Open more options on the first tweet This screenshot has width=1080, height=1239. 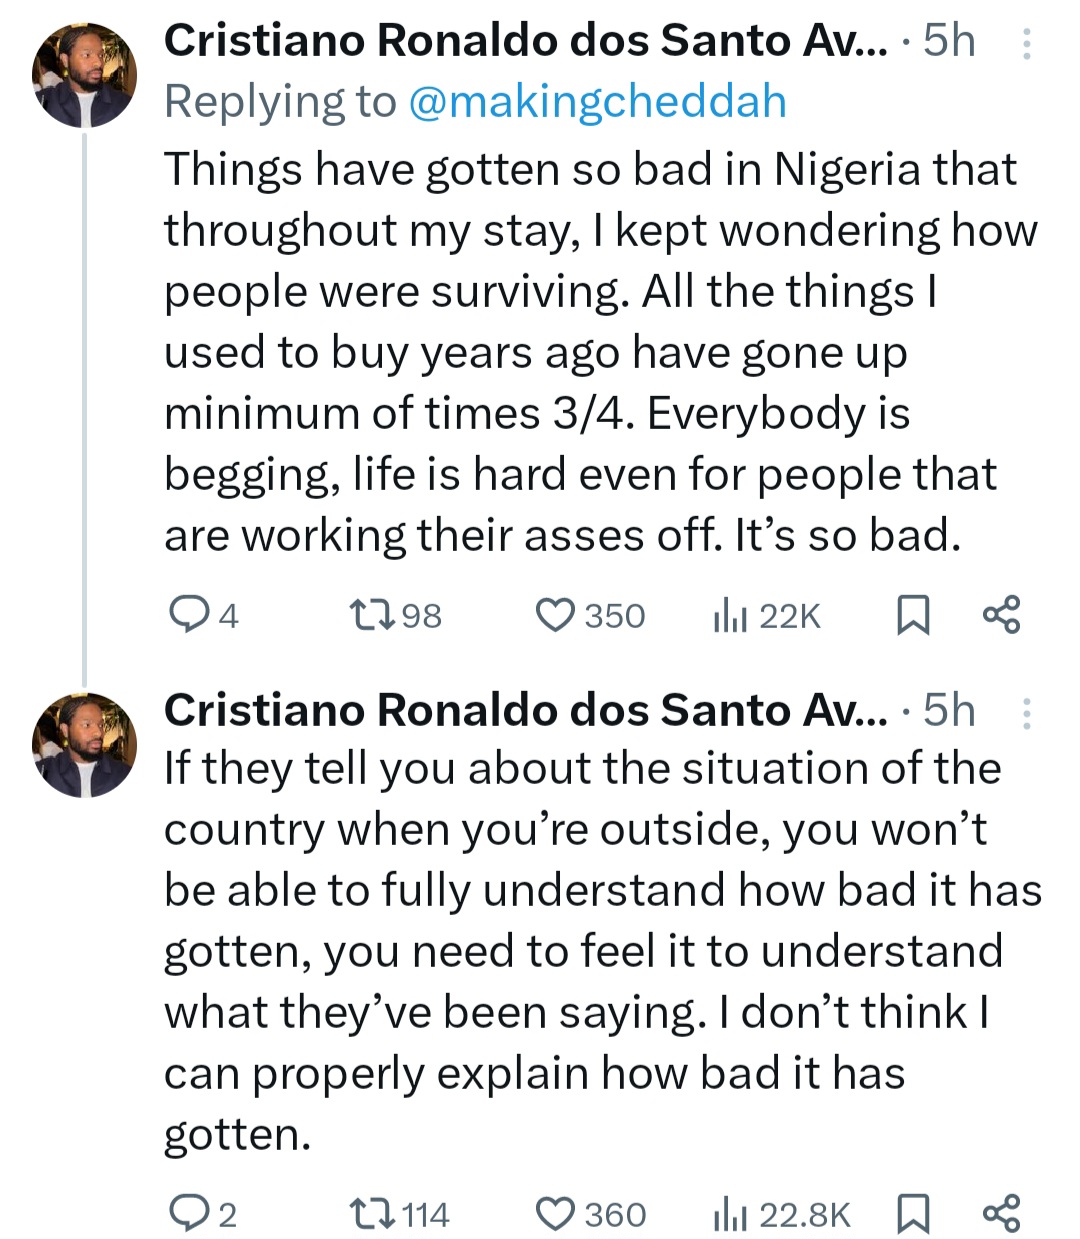point(1027,44)
